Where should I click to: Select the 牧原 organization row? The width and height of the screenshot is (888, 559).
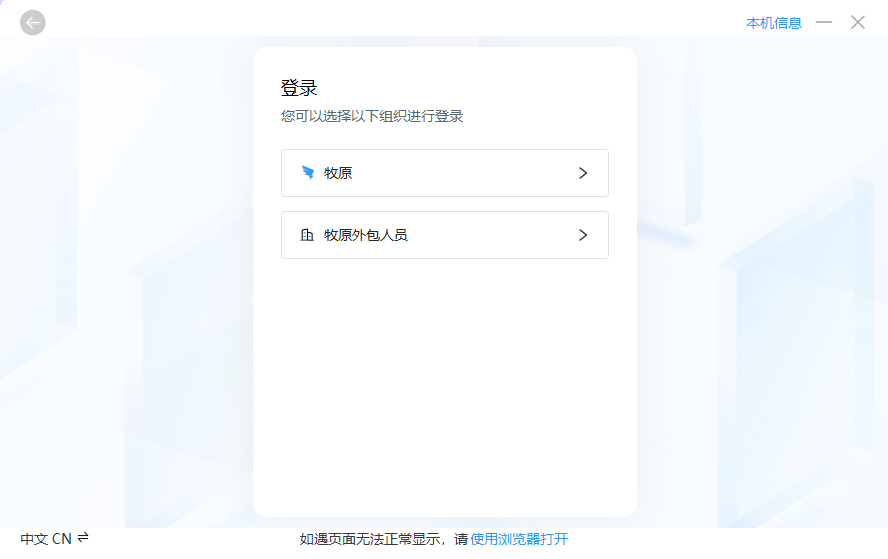pos(445,173)
